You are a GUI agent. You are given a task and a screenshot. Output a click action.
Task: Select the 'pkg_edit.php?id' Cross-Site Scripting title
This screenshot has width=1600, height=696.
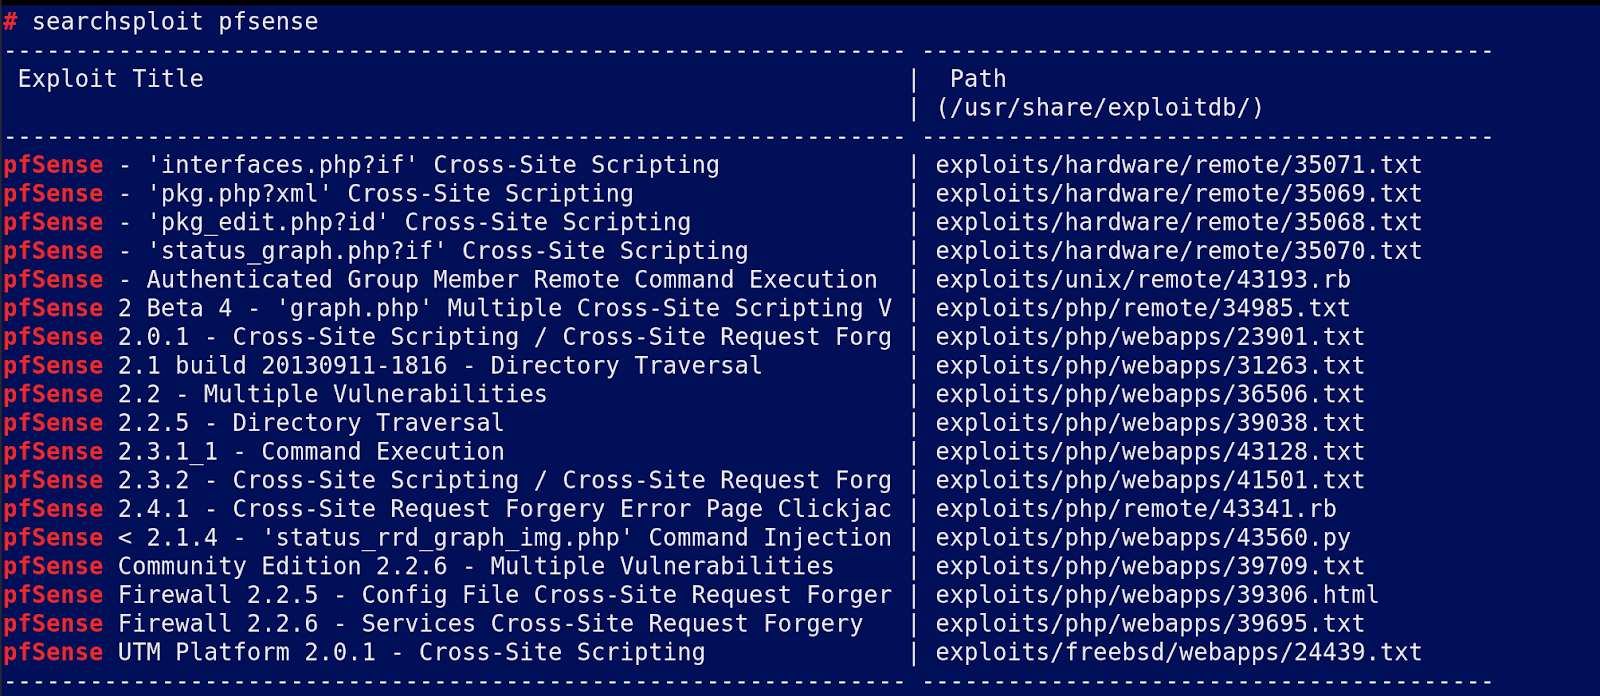[x=347, y=222]
